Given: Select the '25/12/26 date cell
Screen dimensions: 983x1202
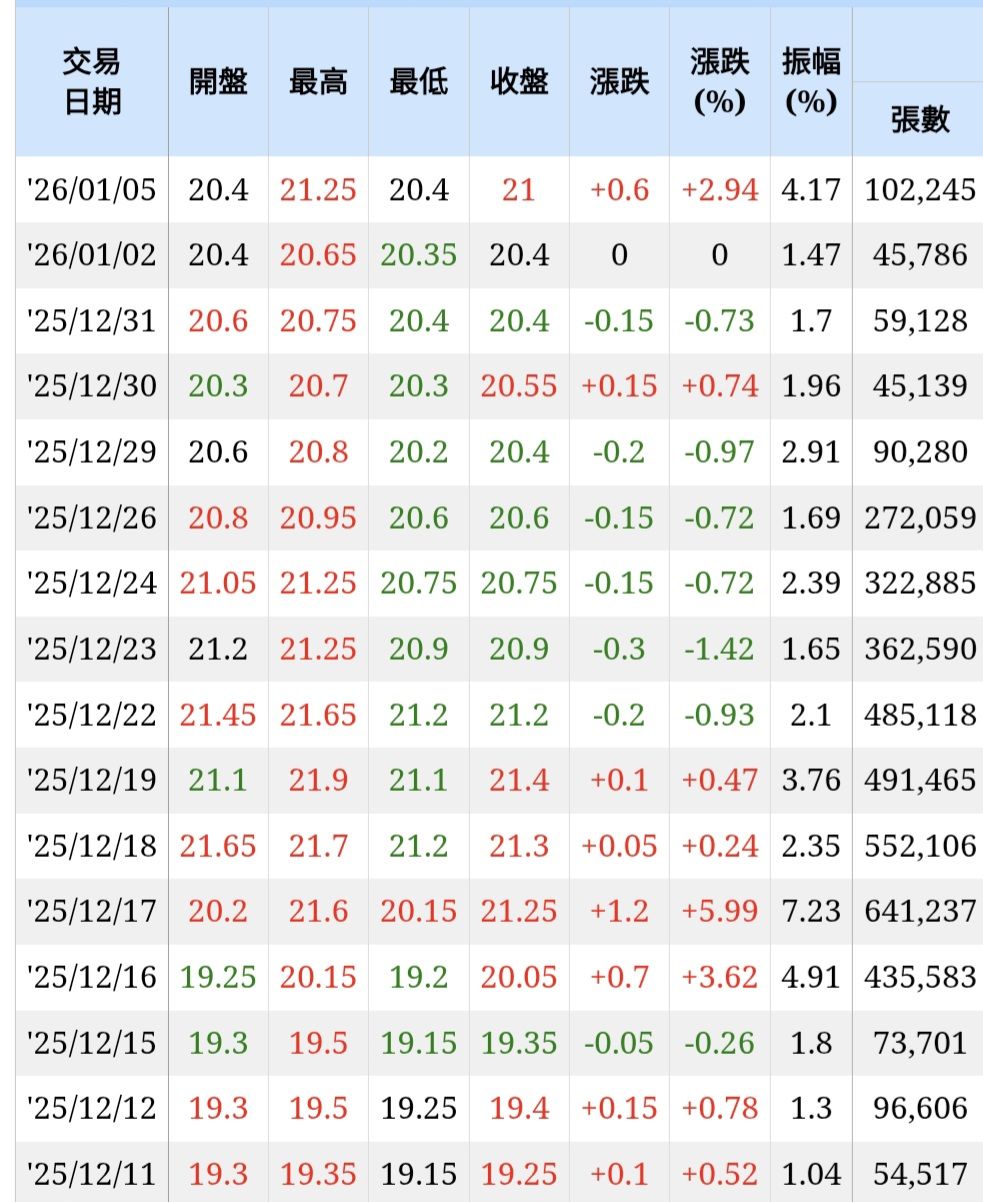Looking at the screenshot, I should (92, 518).
